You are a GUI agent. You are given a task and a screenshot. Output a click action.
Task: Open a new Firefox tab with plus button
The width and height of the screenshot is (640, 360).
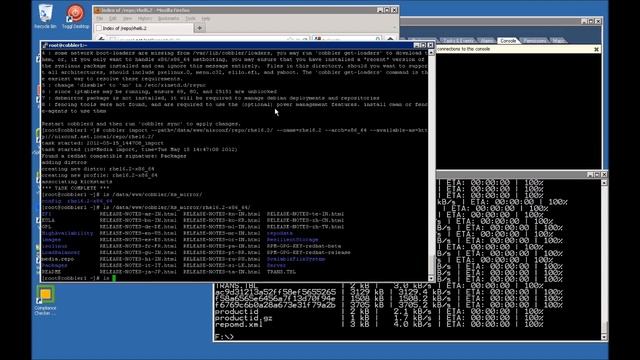tap(200, 28)
